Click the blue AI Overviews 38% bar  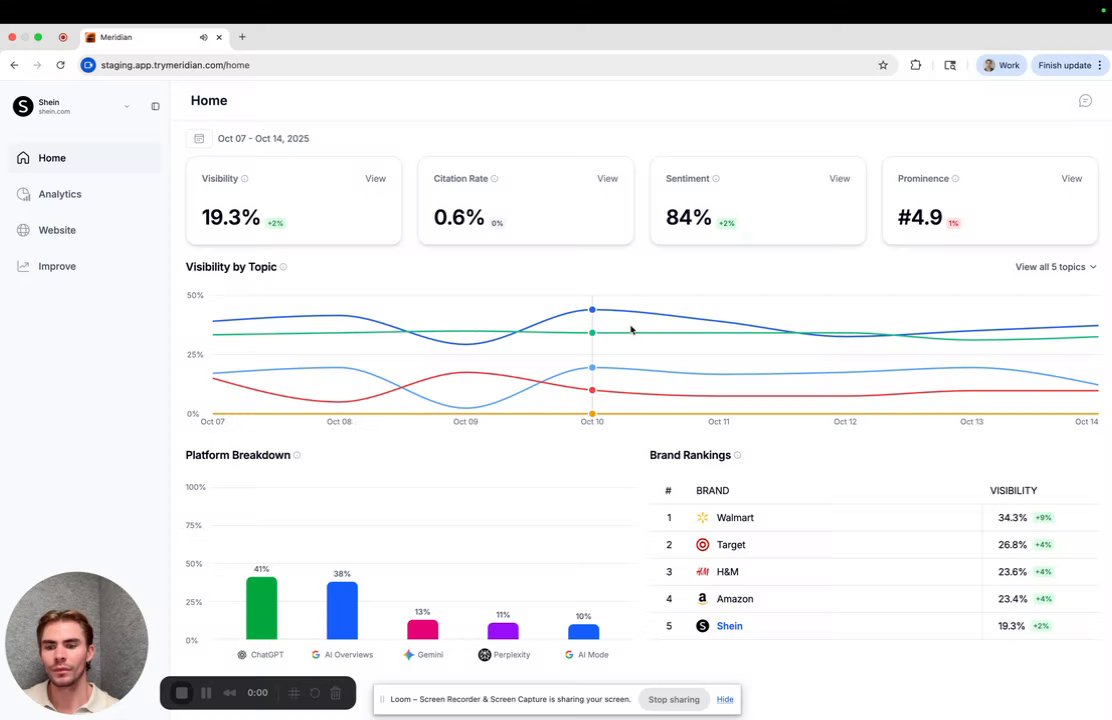click(x=342, y=611)
